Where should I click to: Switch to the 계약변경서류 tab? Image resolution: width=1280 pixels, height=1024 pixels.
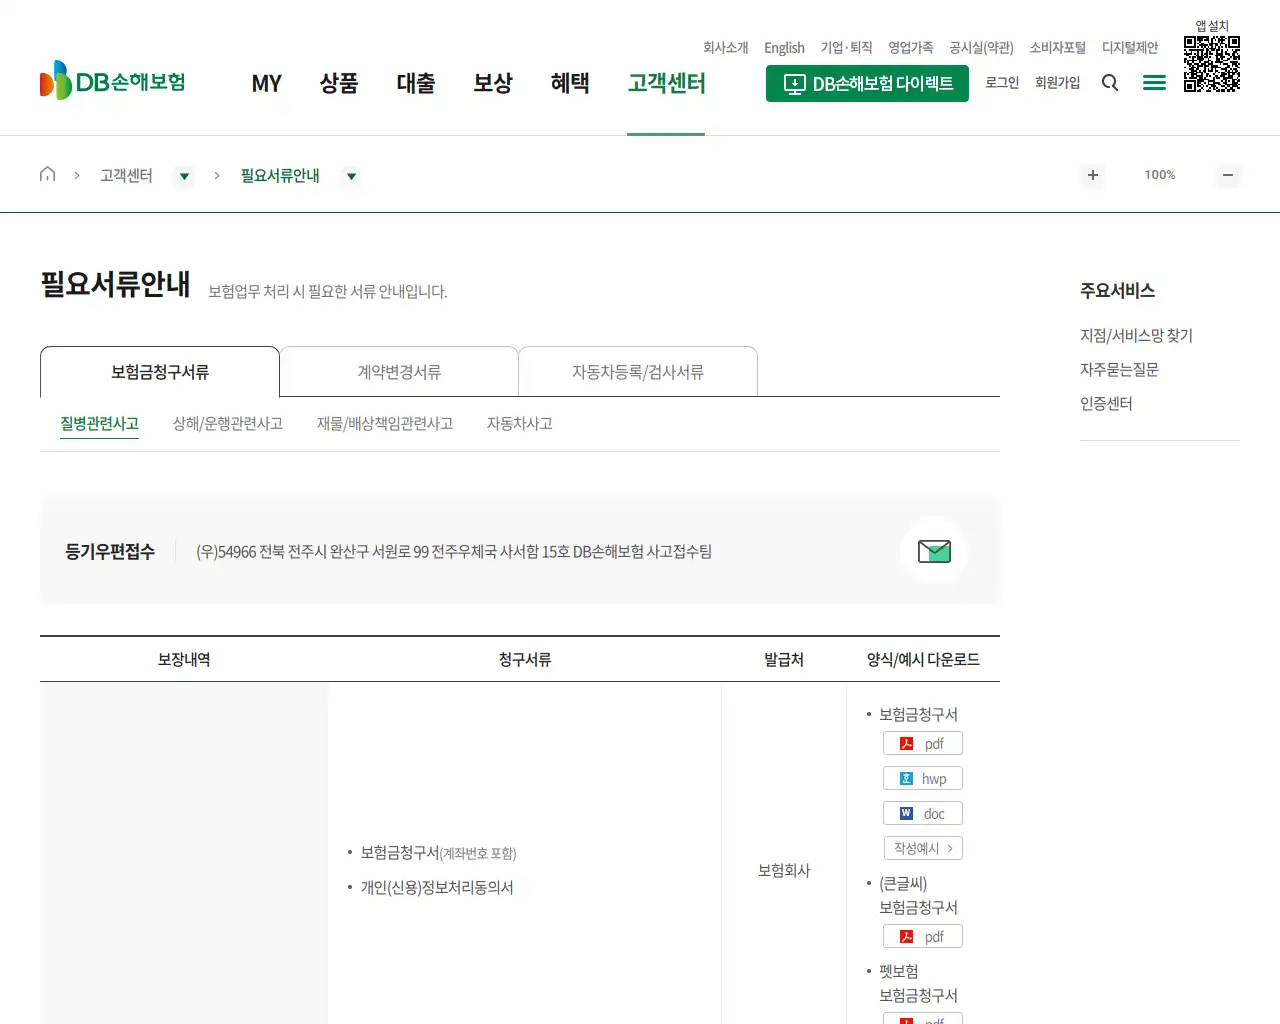click(x=399, y=371)
